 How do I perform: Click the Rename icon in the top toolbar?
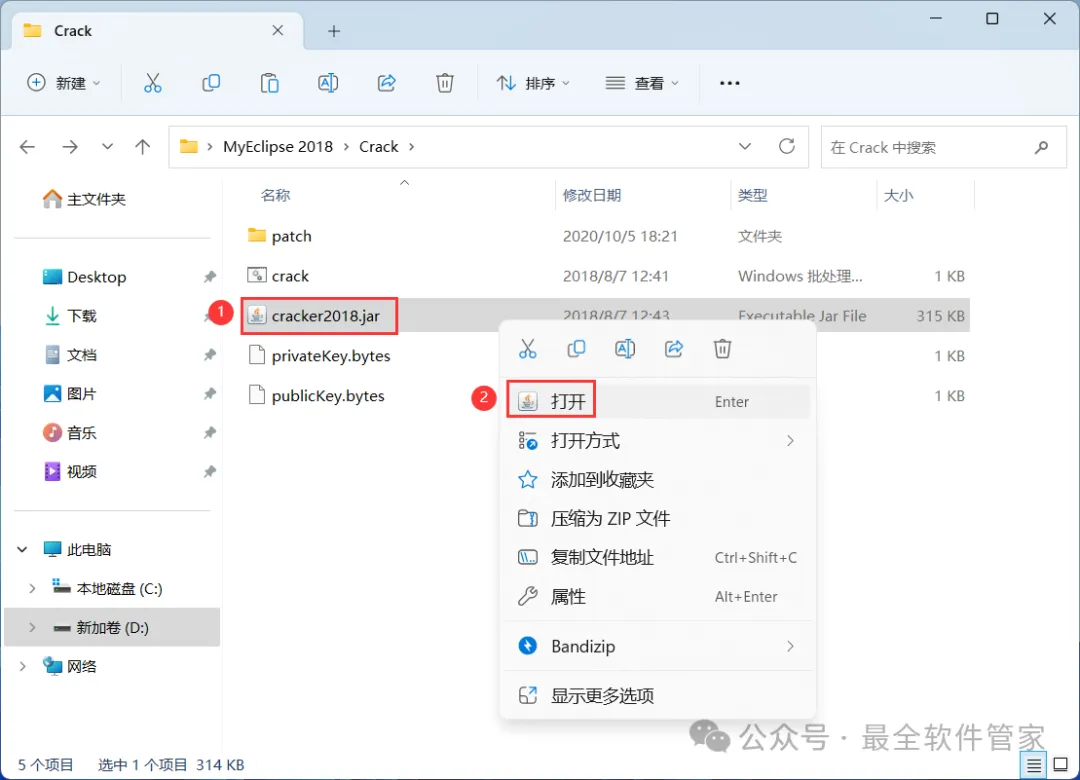click(328, 83)
